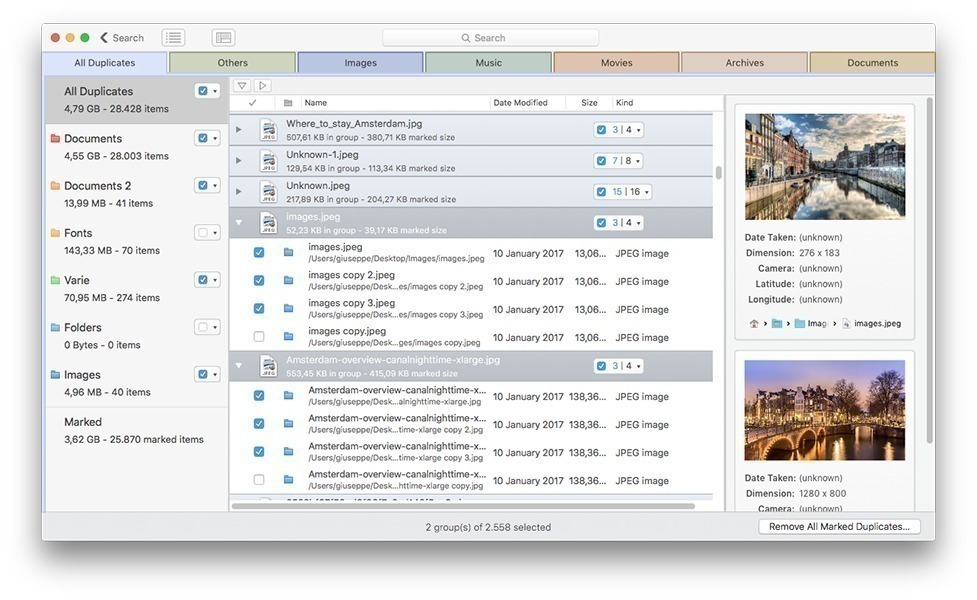Check the box for images copy.jpeg
This screenshot has width=977, height=600.
pos(259,337)
